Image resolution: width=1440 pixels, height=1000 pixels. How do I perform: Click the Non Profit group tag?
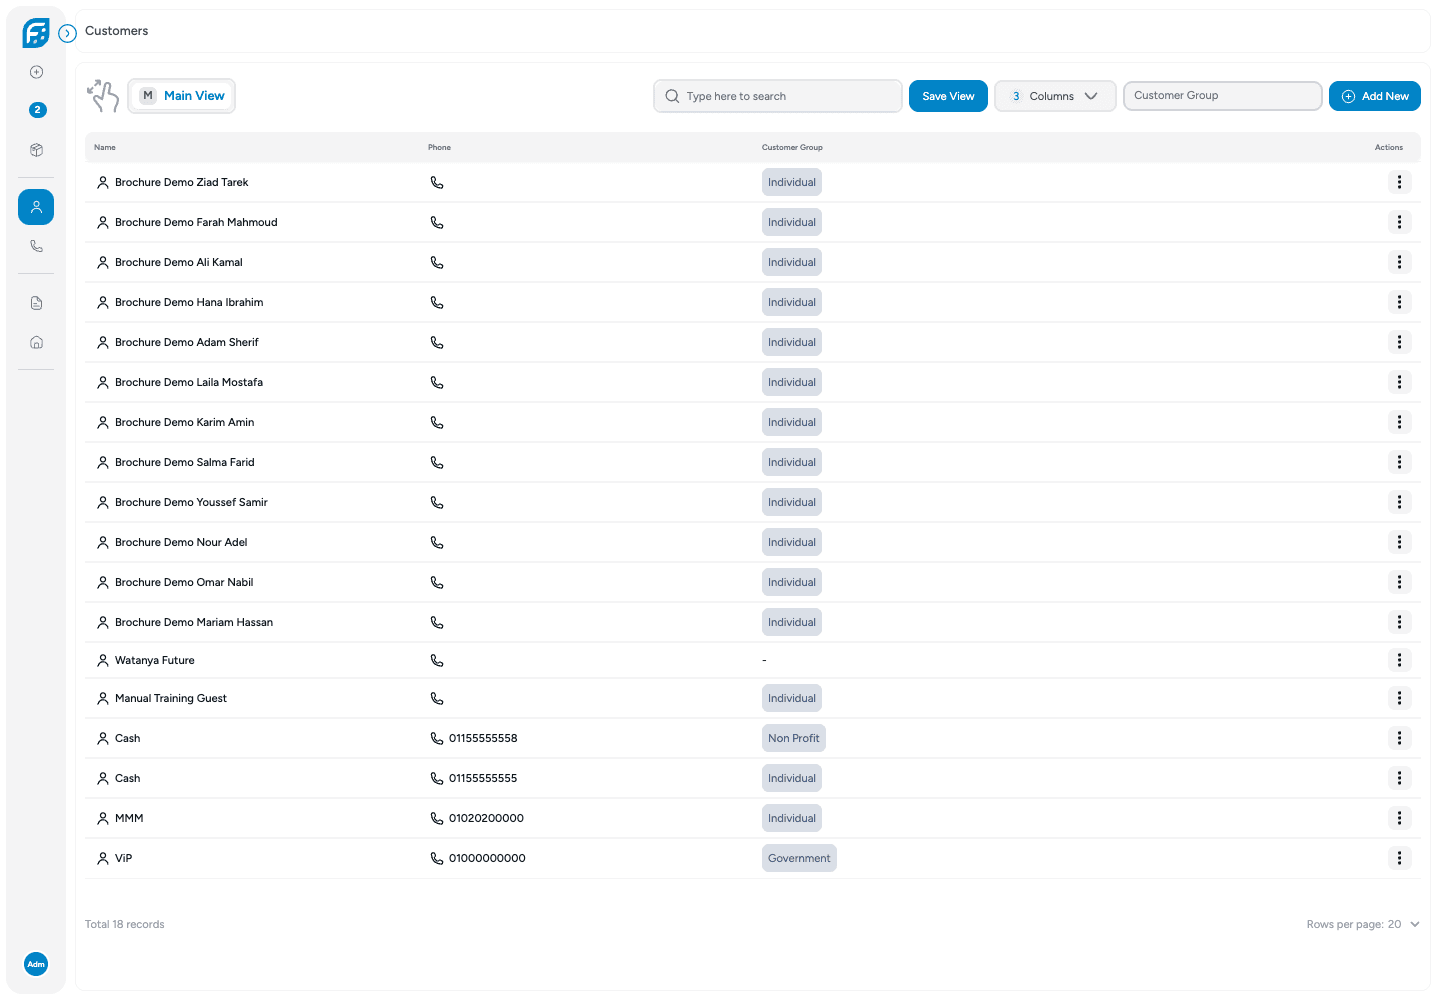[794, 738]
